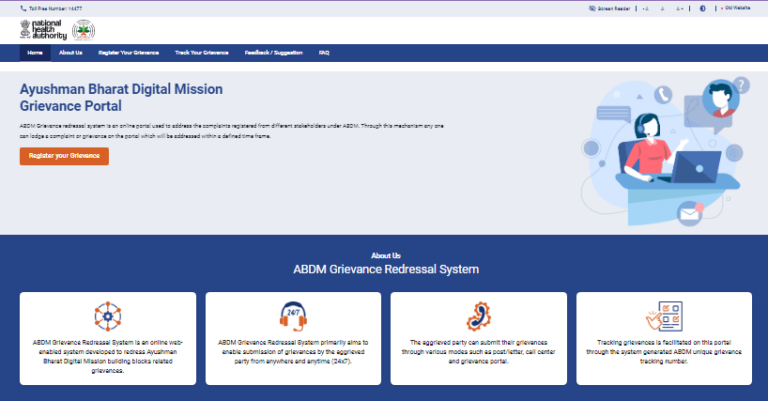Click the Ayushman Bharat emblem logo
The image size is (768, 401).
click(83, 30)
